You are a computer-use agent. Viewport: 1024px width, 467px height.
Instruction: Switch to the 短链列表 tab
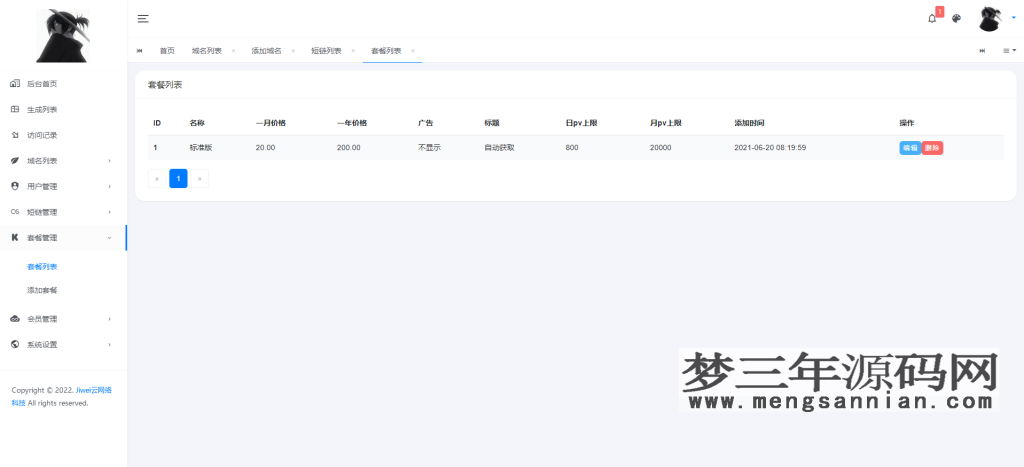(326, 50)
